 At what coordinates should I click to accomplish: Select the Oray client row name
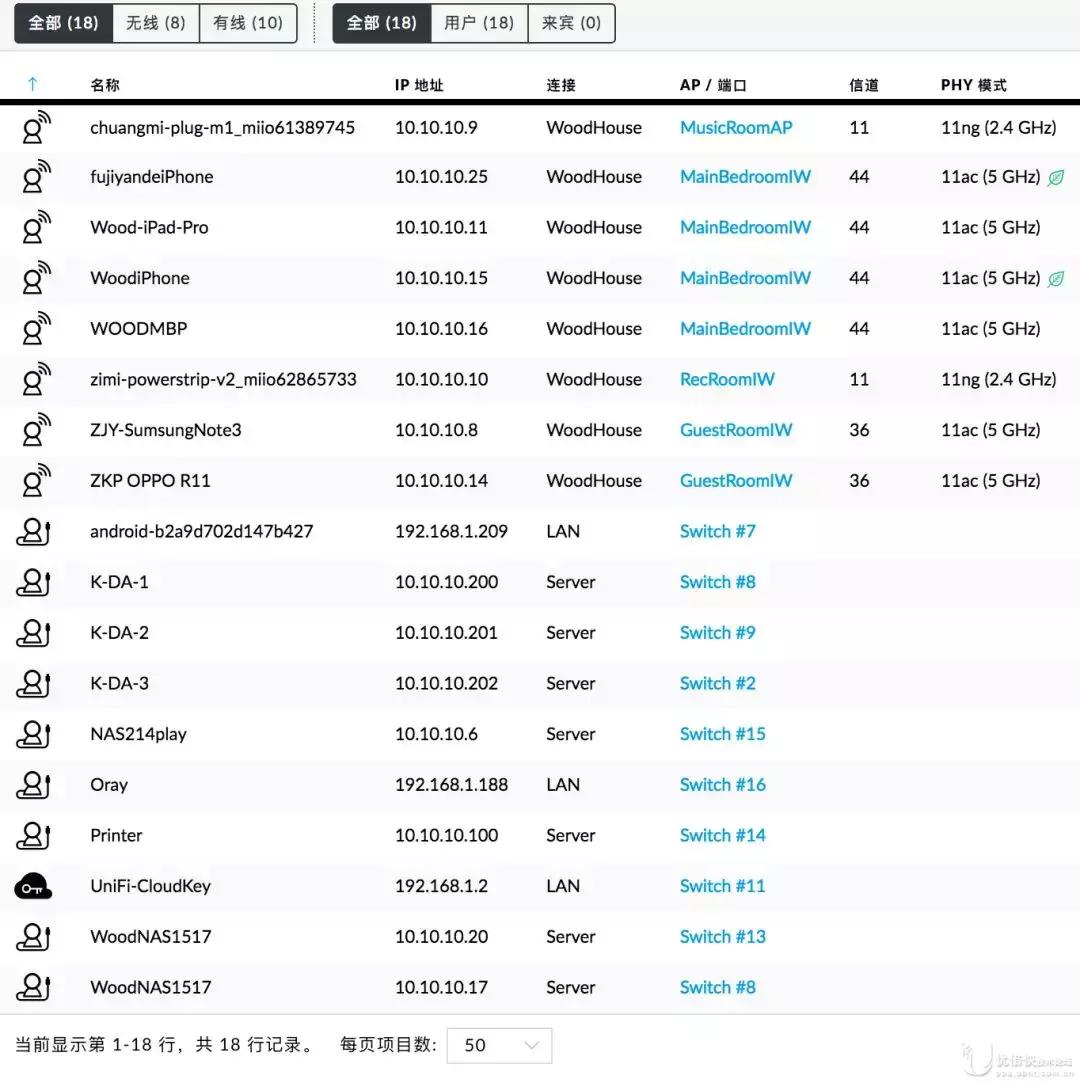coord(109,785)
